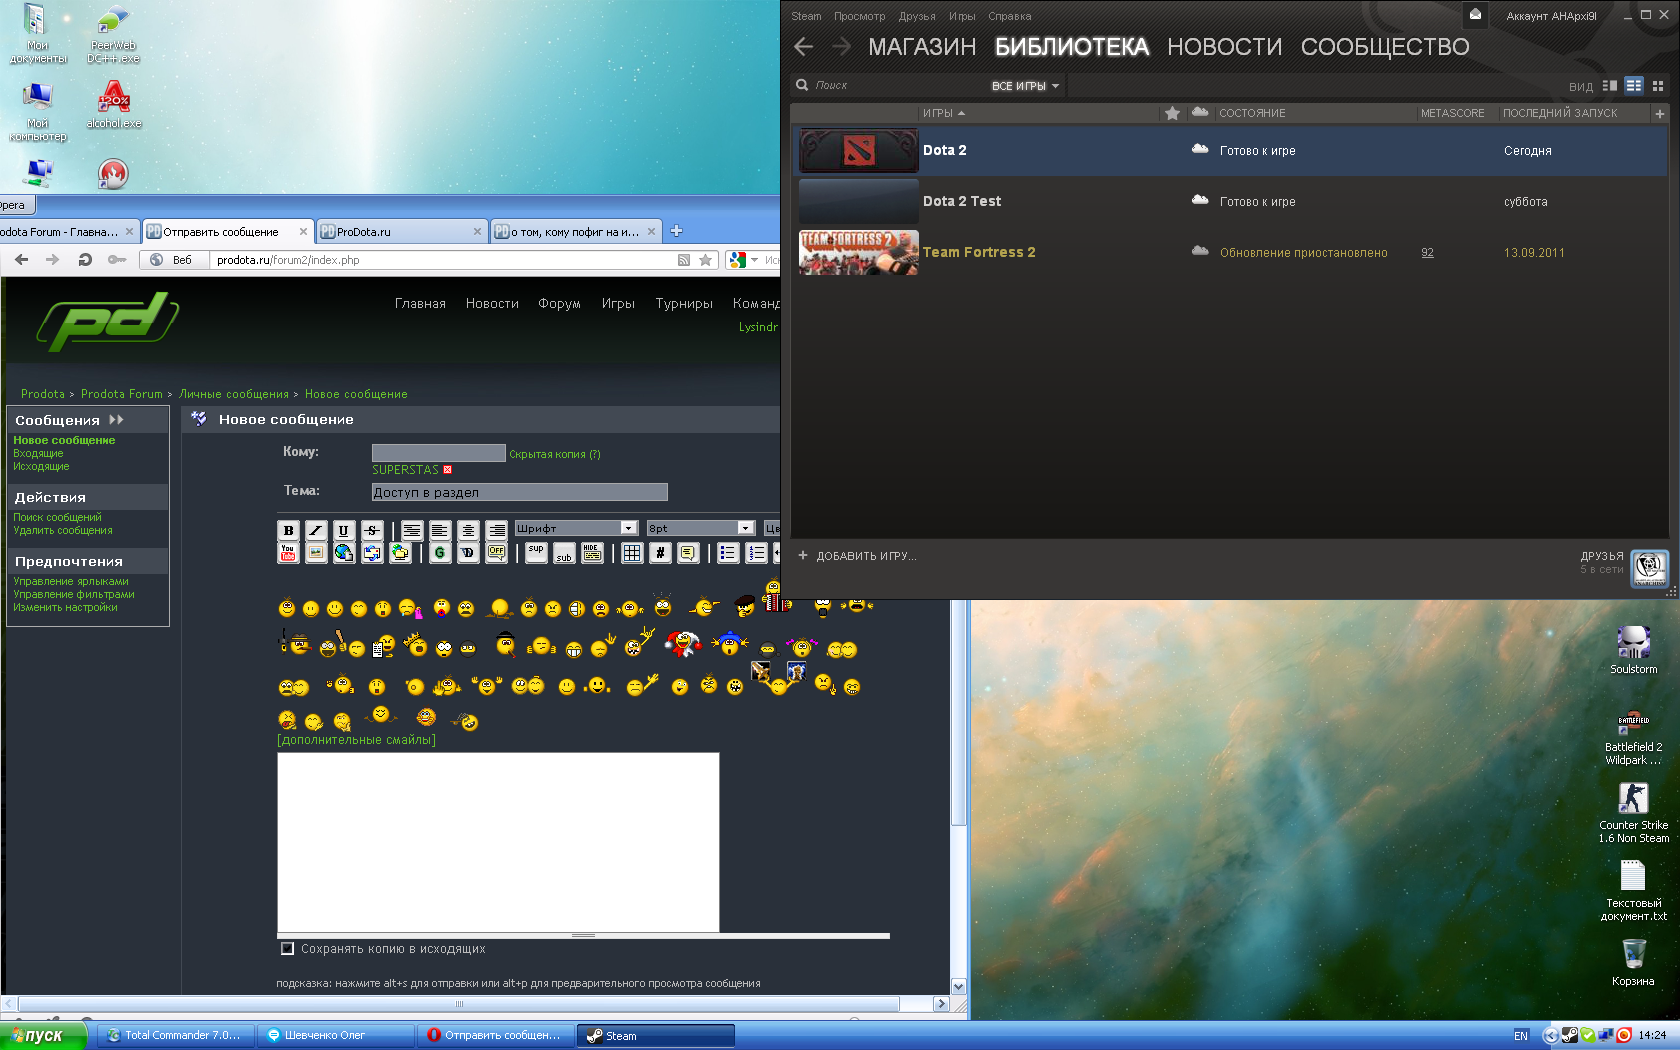The height and width of the screenshot is (1050, 1680).
Task: Open Турниры in site navigation
Action: click(x=684, y=303)
